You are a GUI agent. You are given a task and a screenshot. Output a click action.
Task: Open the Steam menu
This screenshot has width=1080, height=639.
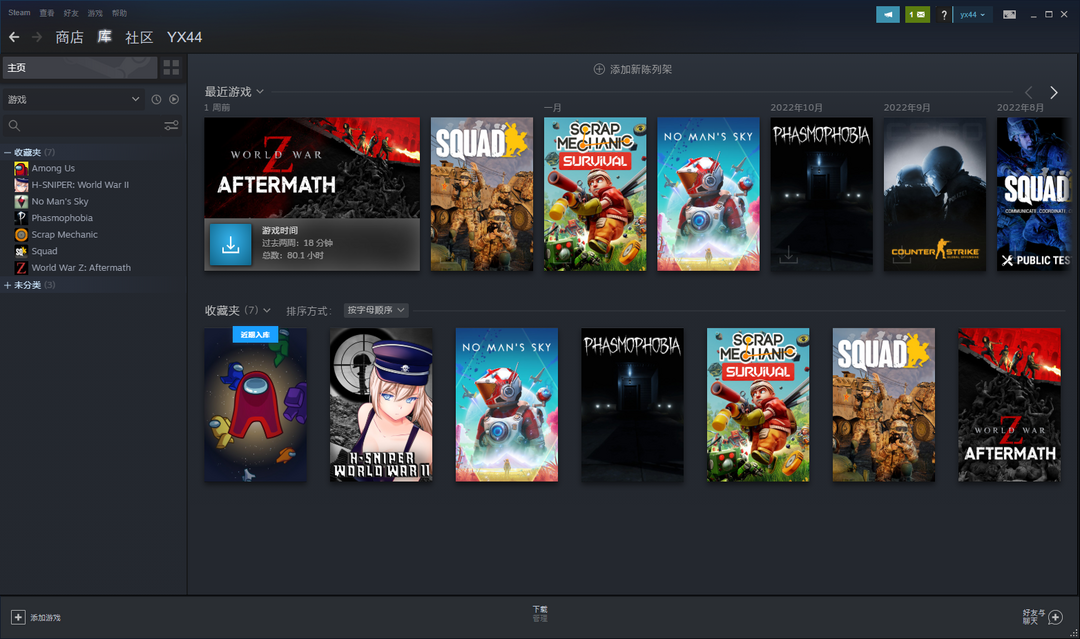19,12
